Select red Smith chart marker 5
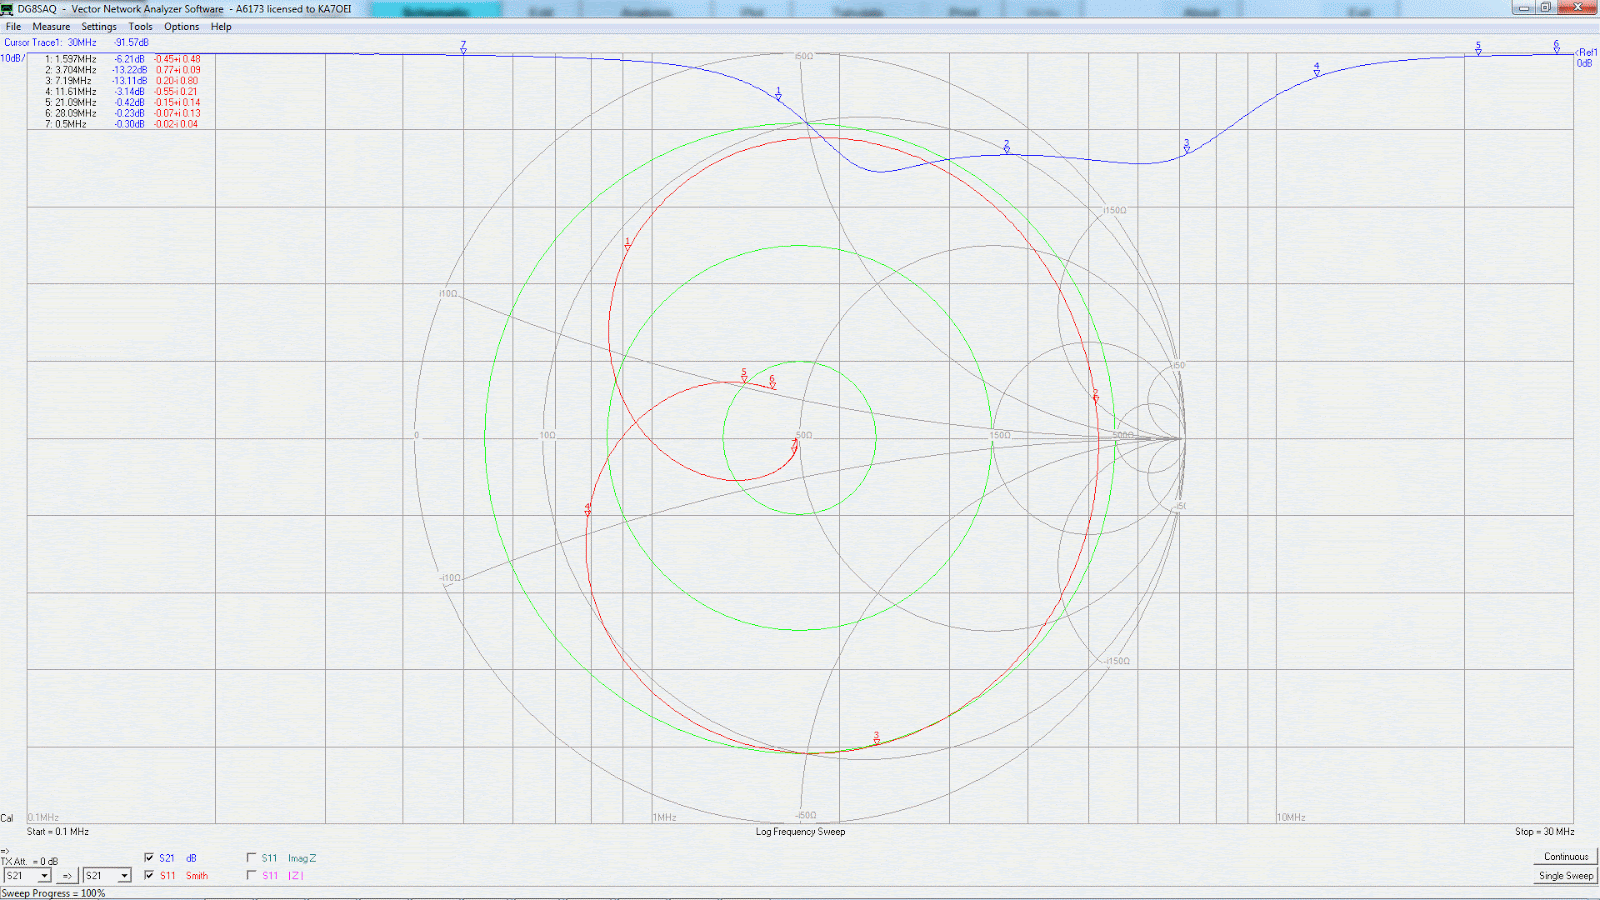1600x900 pixels. click(744, 375)
